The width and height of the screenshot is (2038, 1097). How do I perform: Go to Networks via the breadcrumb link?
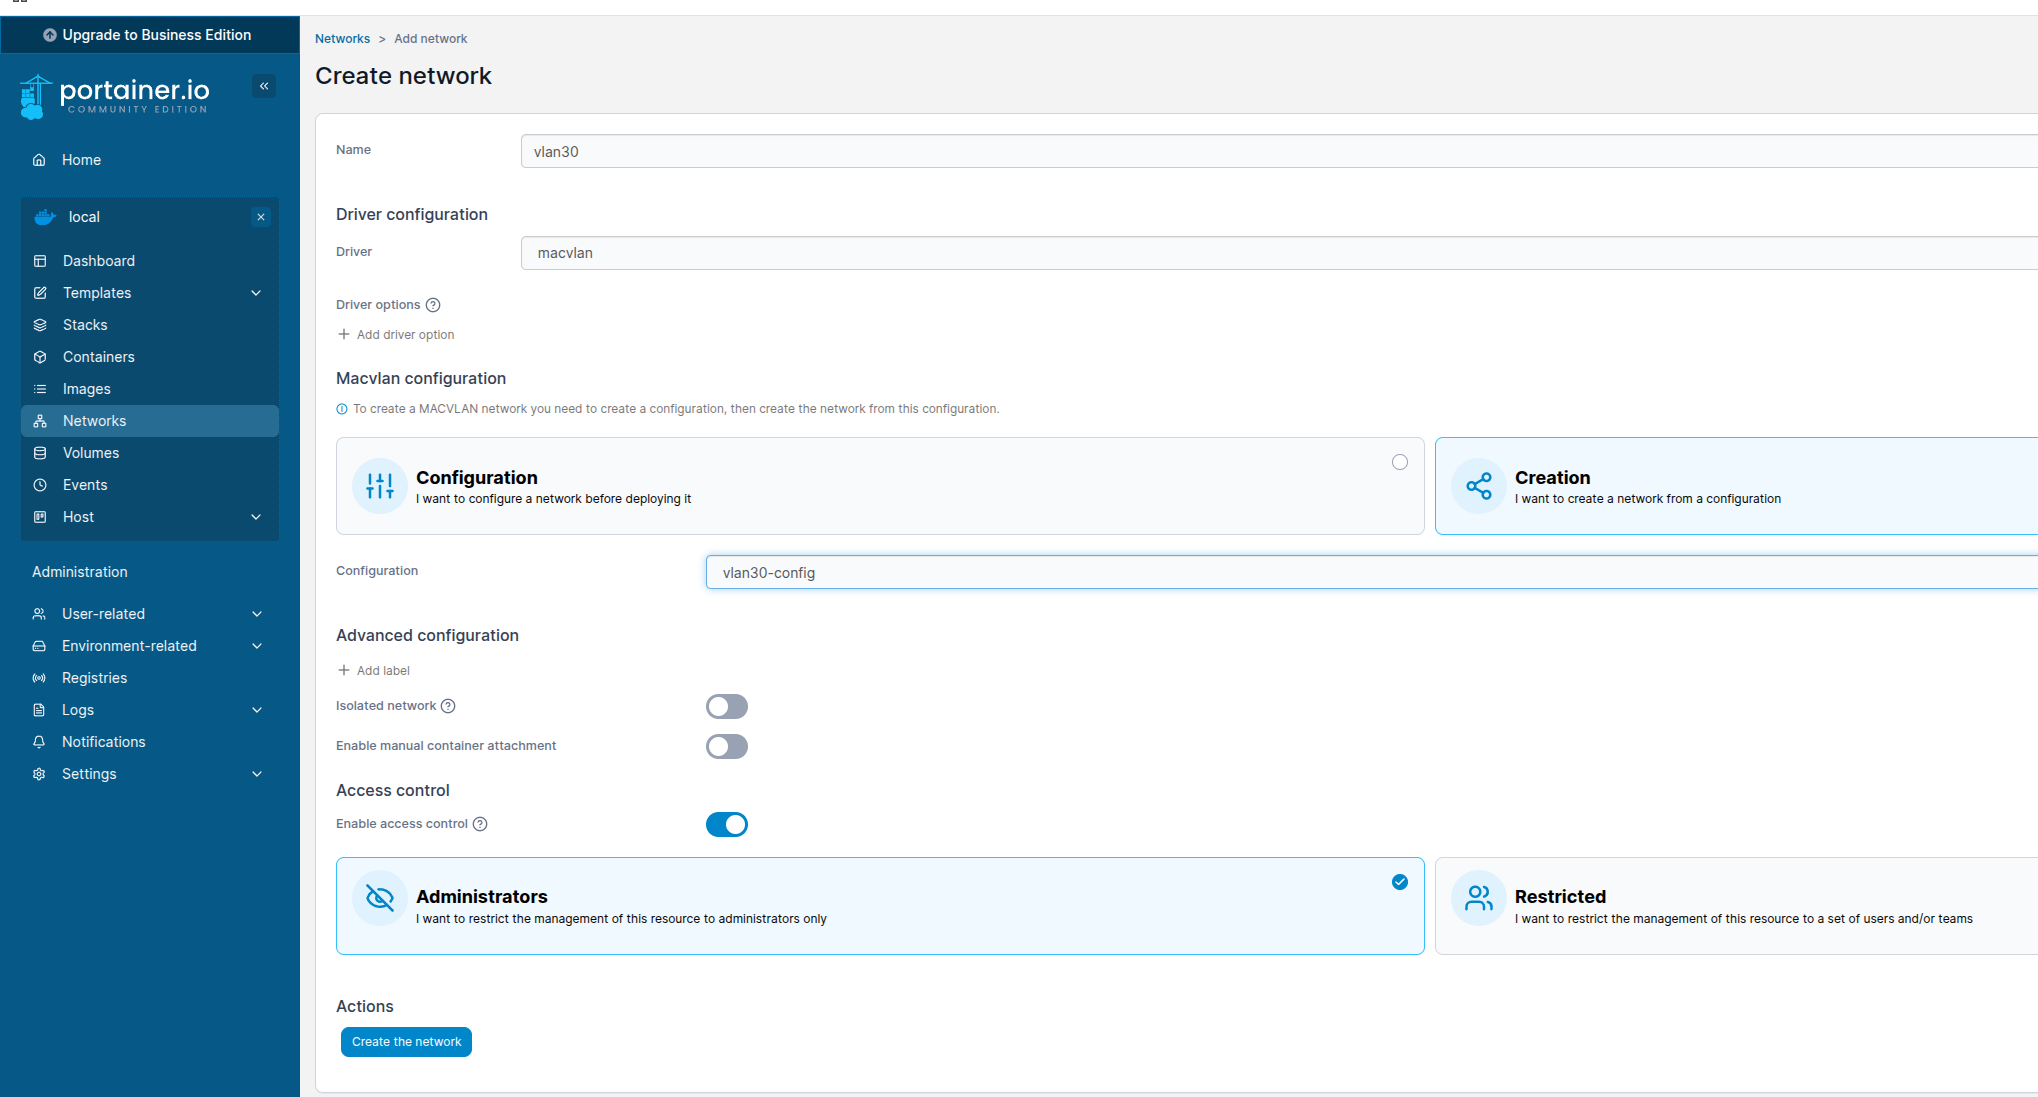342,38
